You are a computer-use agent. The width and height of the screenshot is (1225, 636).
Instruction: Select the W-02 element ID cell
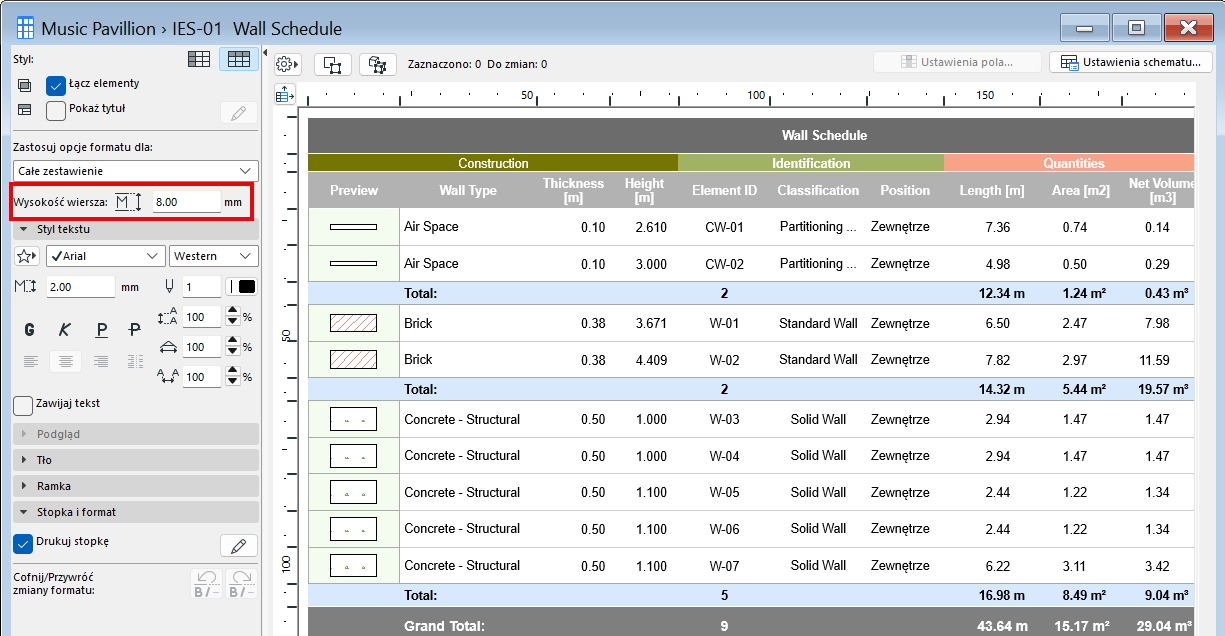724,360
